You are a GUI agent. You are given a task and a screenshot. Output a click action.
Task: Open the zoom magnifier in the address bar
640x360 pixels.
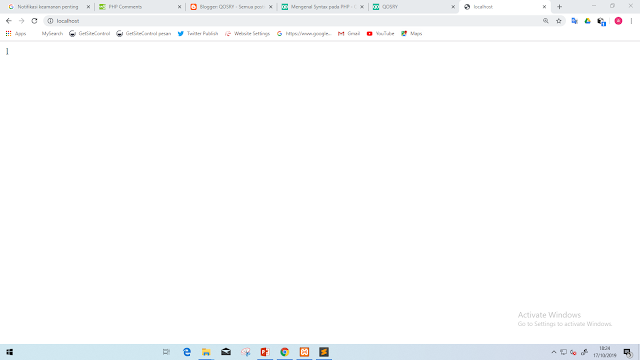pyautogui.click(x=546, y=21)
